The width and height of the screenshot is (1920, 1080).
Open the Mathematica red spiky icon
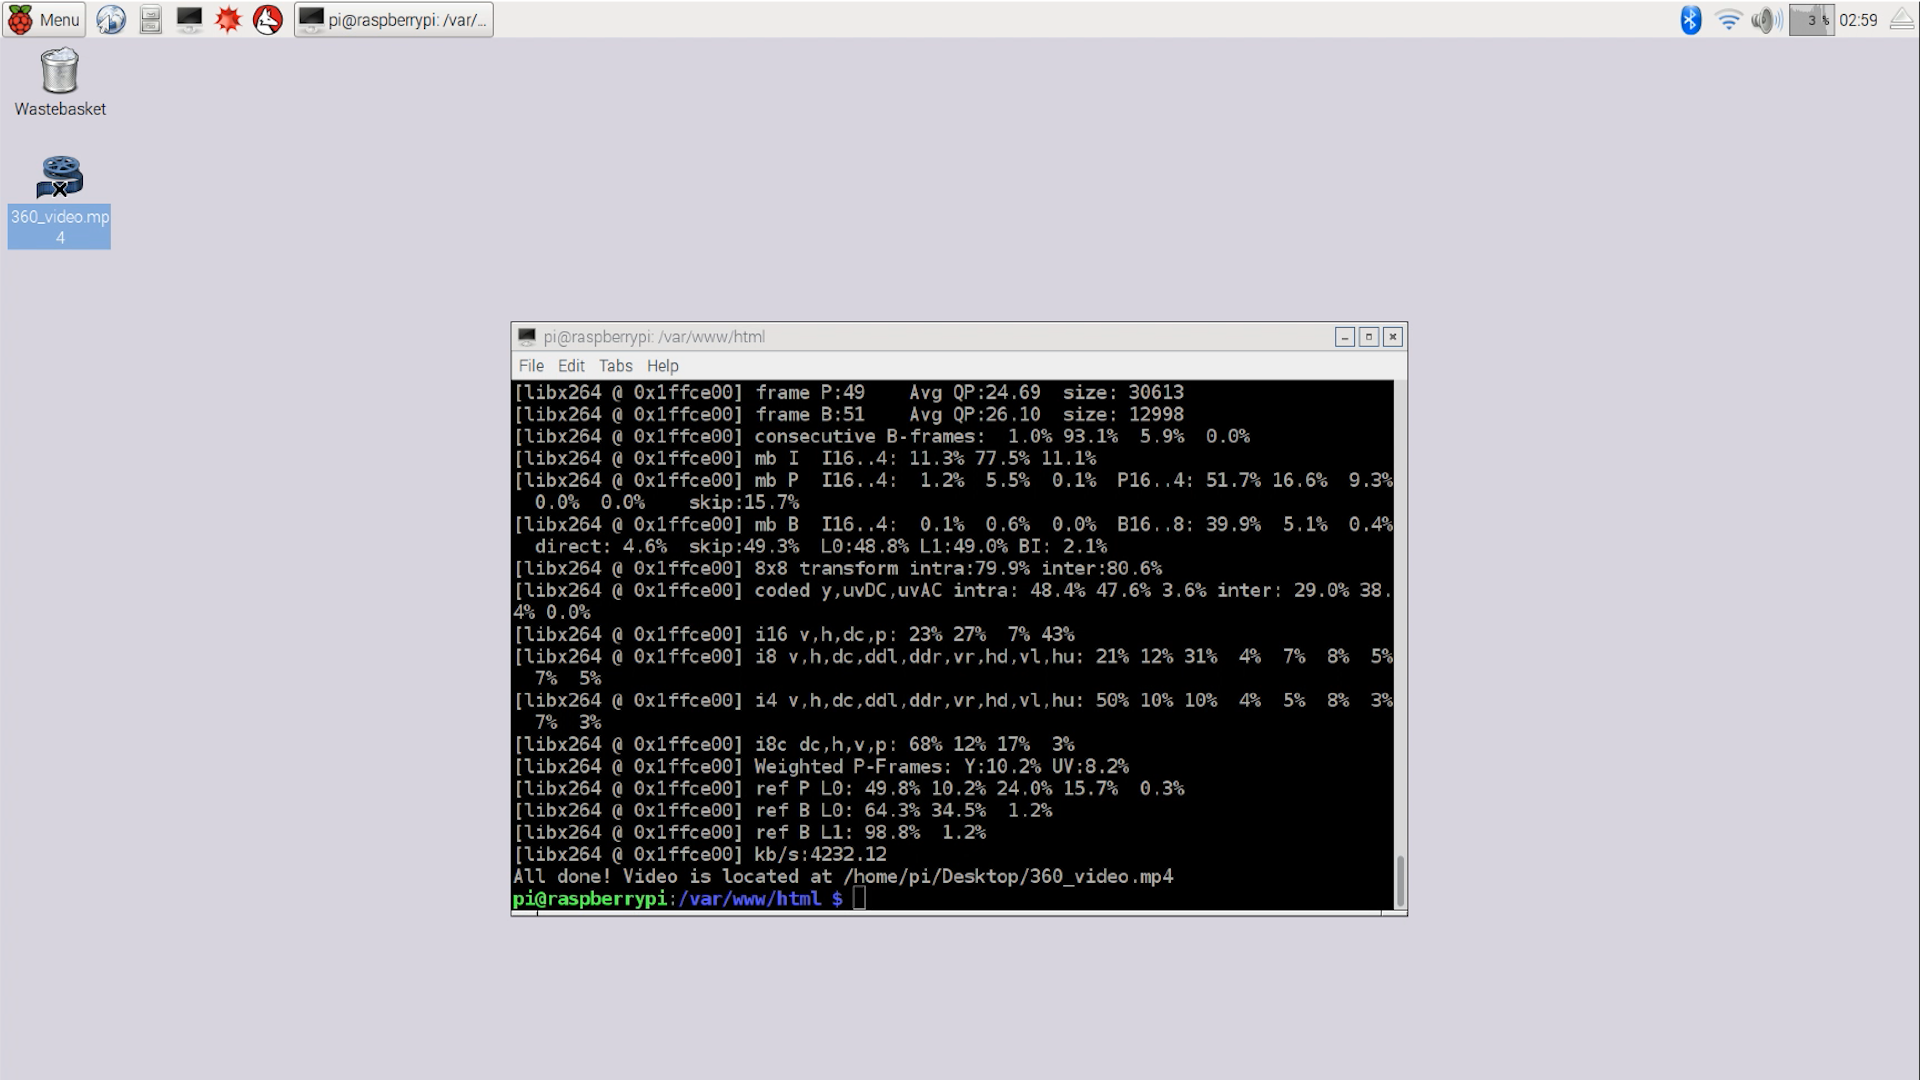pos(228,19)
